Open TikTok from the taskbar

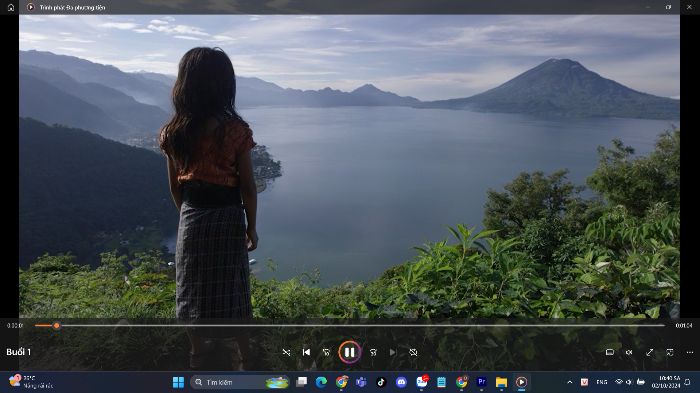coord(381,382)
